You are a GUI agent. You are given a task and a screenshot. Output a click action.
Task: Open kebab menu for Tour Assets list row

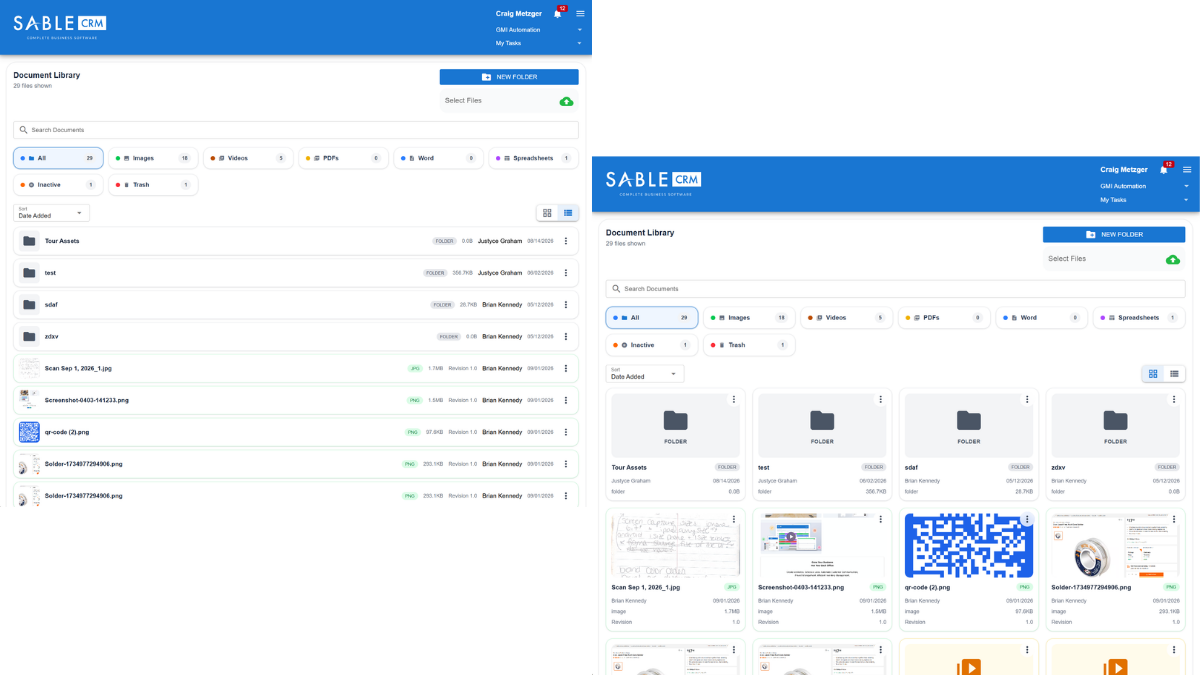coord(566,241)
